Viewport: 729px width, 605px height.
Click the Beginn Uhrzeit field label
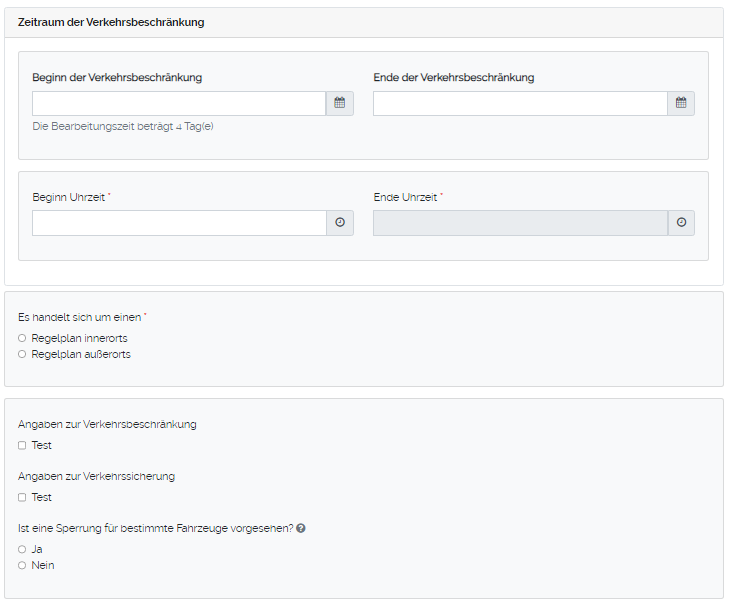(69, 197)
